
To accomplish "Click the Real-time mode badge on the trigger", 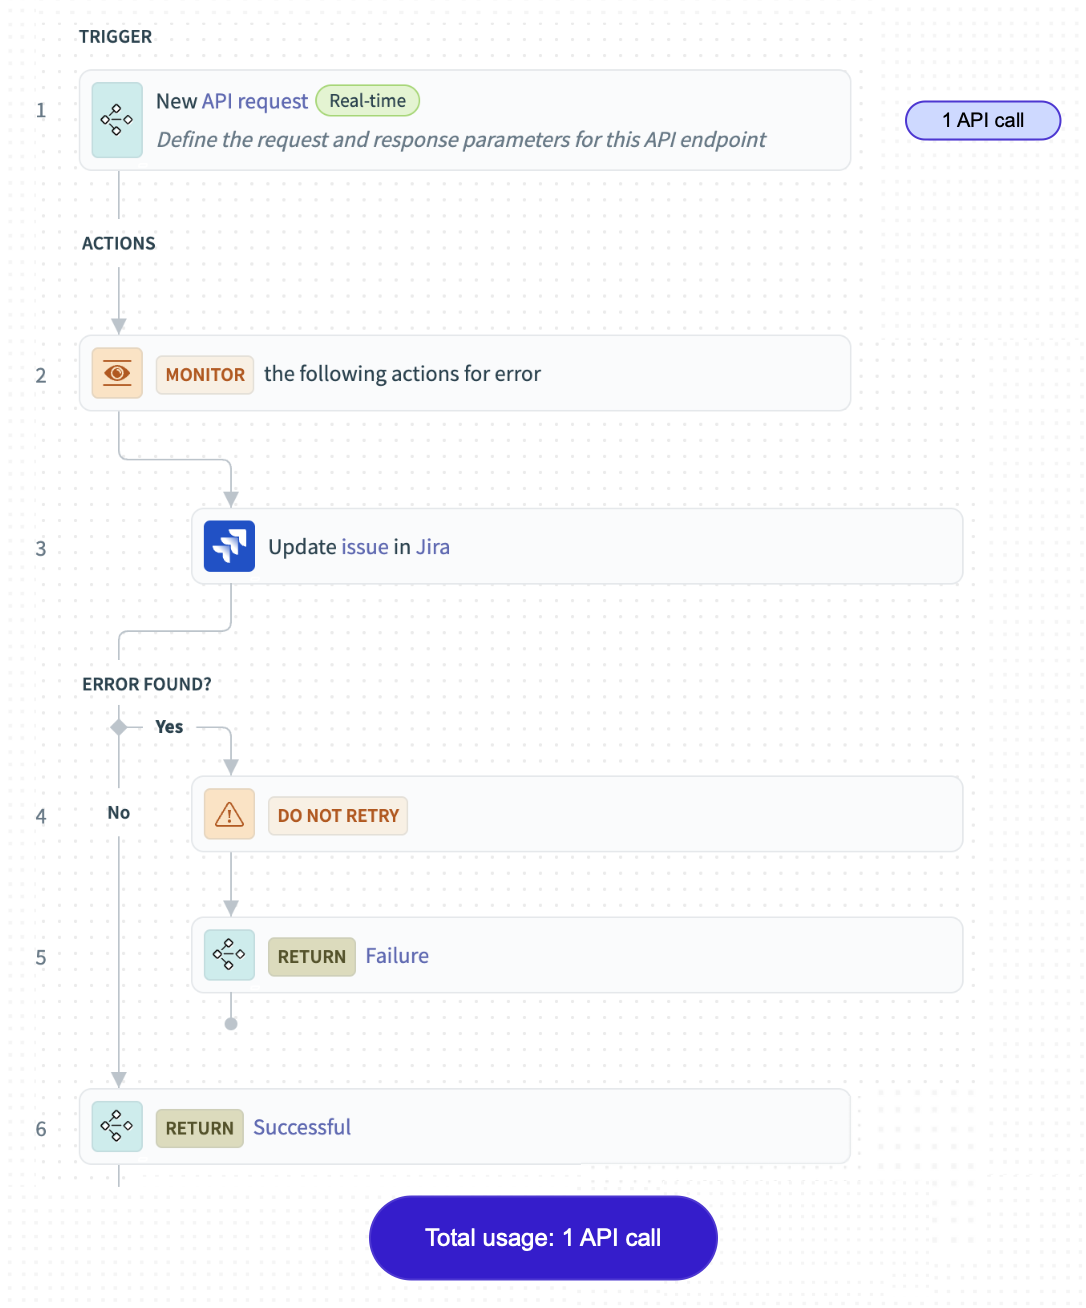I will [x=367, y=100].
